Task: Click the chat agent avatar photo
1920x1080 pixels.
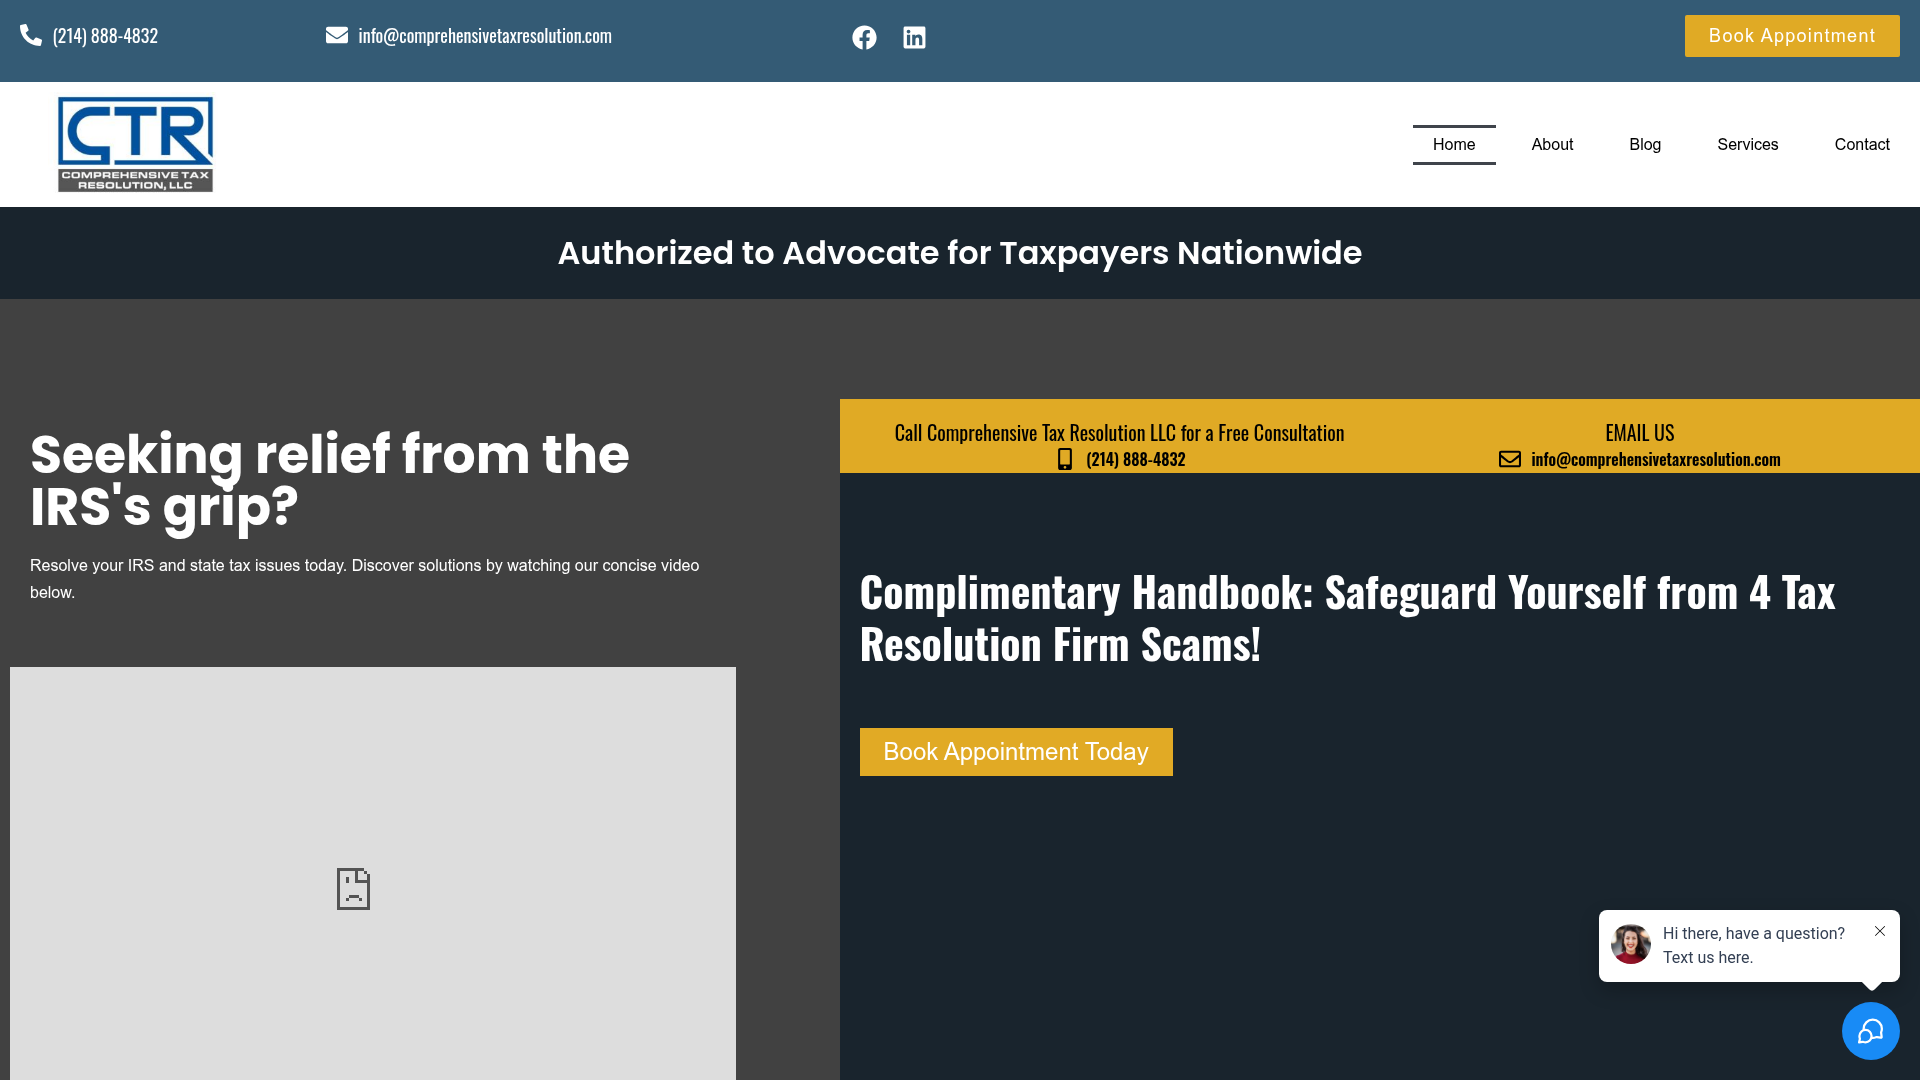Action: click(1630, 944)
